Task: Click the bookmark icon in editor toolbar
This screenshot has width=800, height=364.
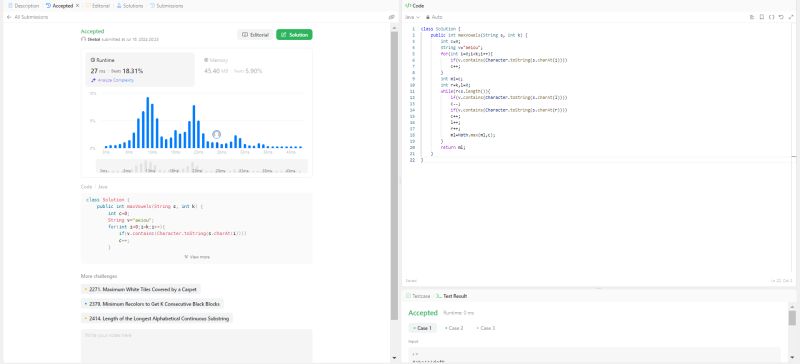Action: click(762, 17)
